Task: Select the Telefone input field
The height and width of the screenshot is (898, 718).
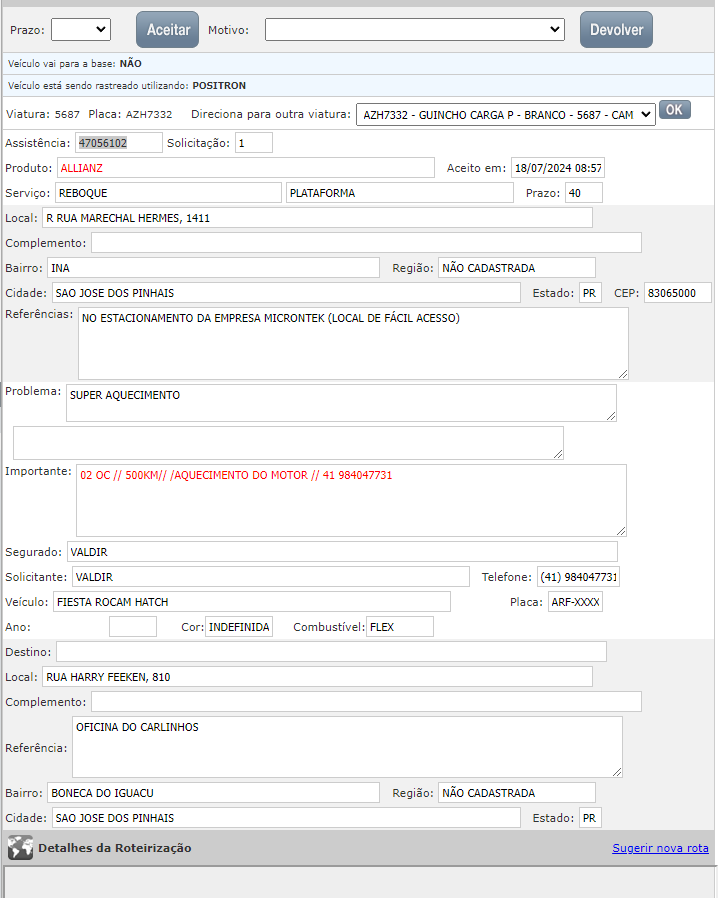Action: pyautogui.click(x=578, y=577)
